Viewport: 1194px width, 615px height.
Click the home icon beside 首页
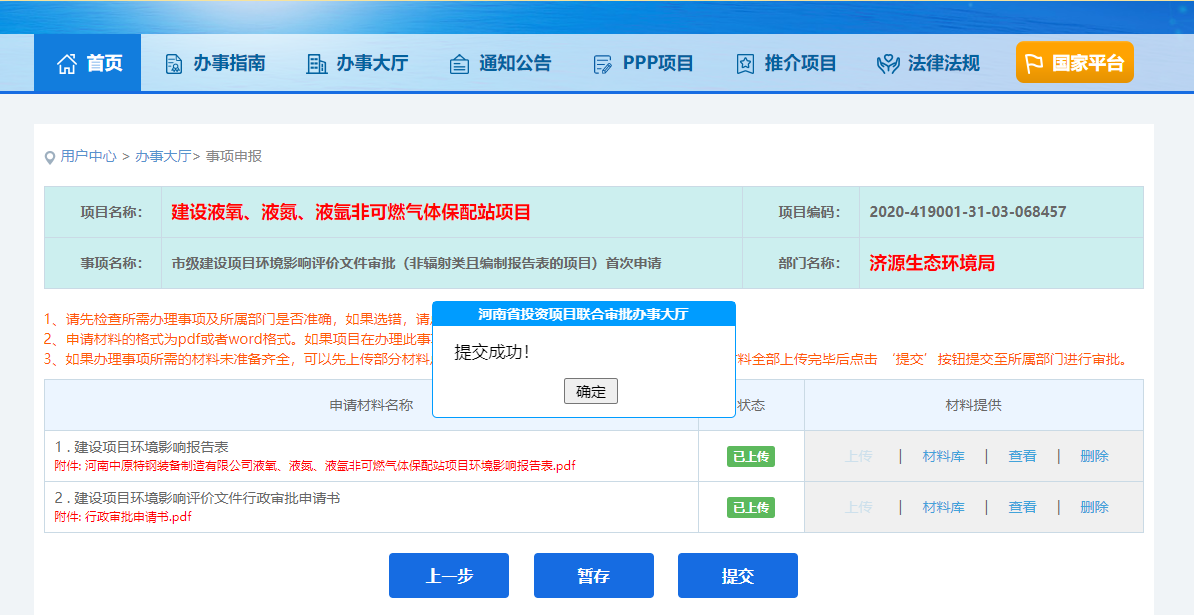click(x=67, y=64)
